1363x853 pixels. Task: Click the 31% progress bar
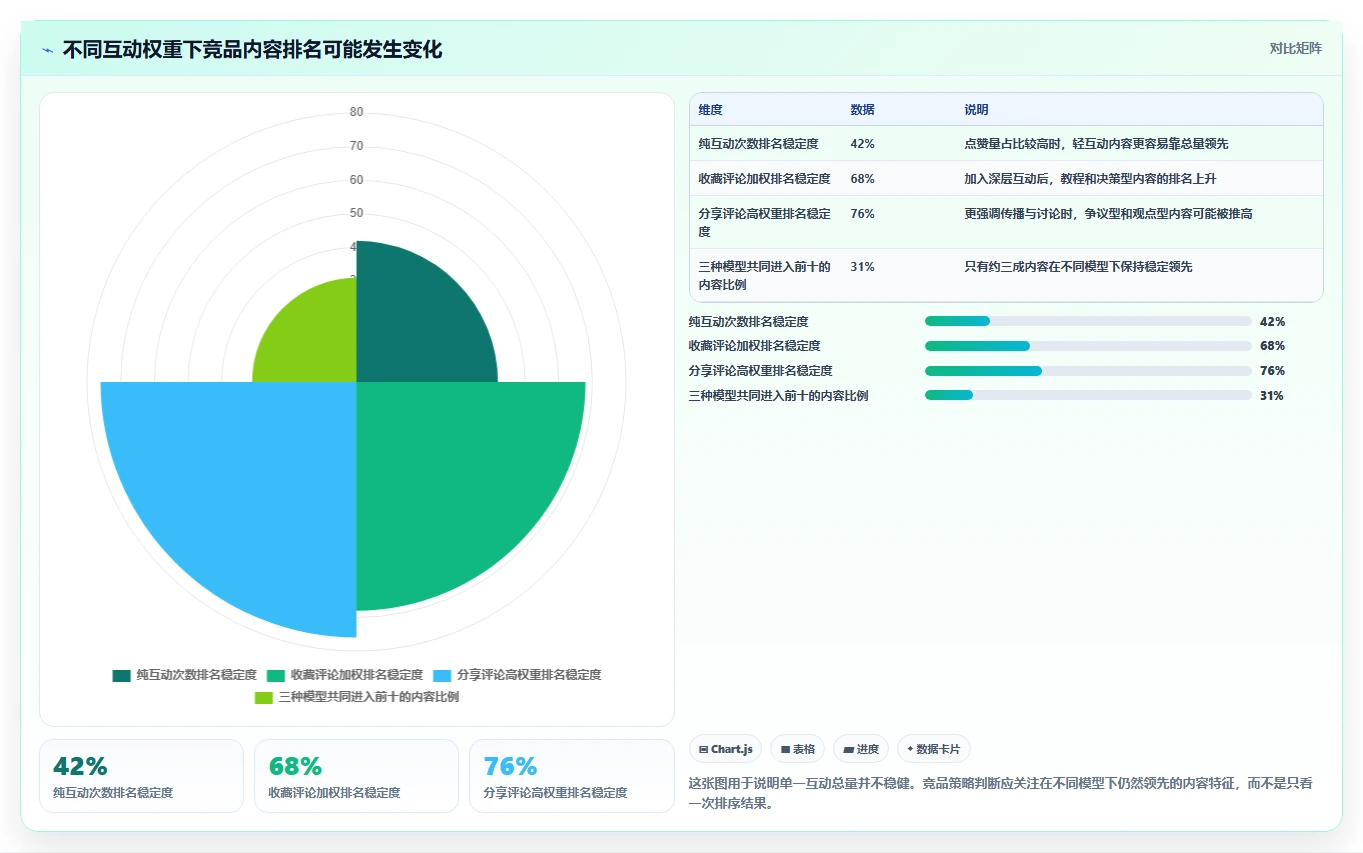coord(1088,395)
